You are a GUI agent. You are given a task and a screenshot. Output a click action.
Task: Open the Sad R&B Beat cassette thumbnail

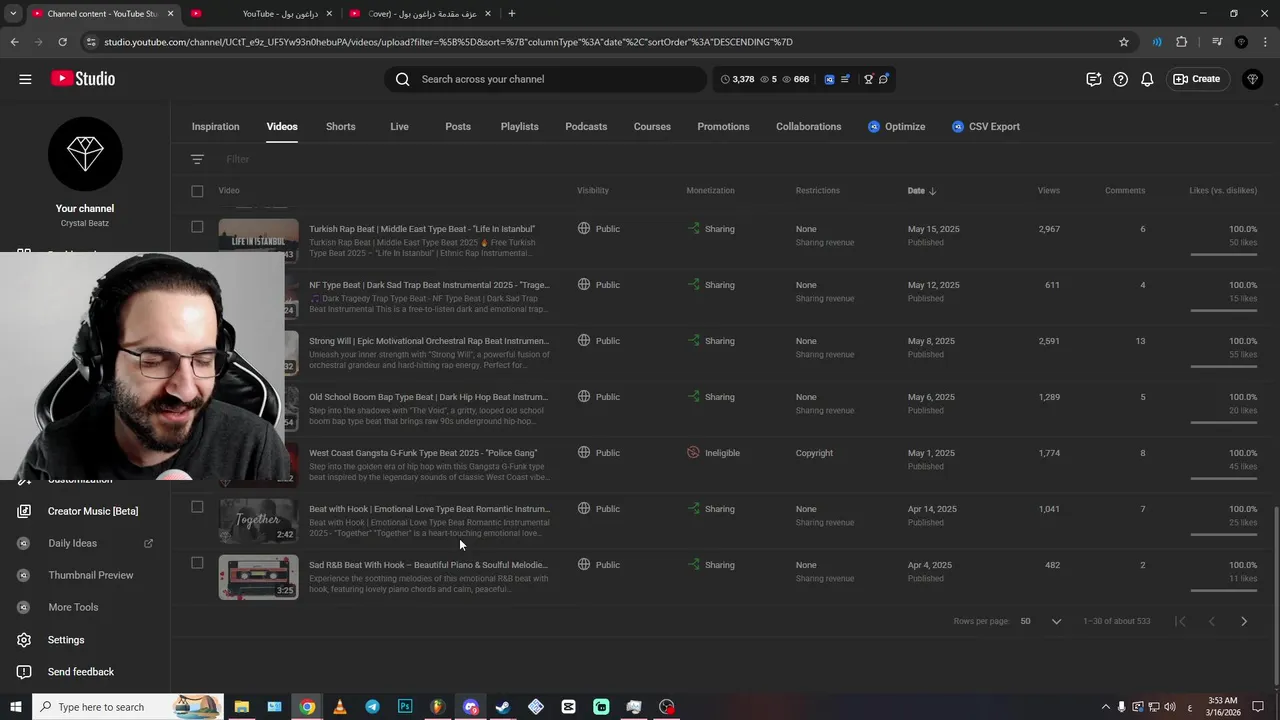pyautogui.click(x=258, y=577)
